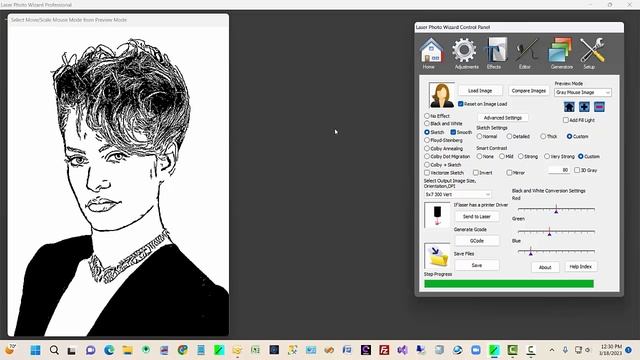The image size is (640, 360).
Task: Enable the Add Fill Light checkbox
Action: click(566, 120)
